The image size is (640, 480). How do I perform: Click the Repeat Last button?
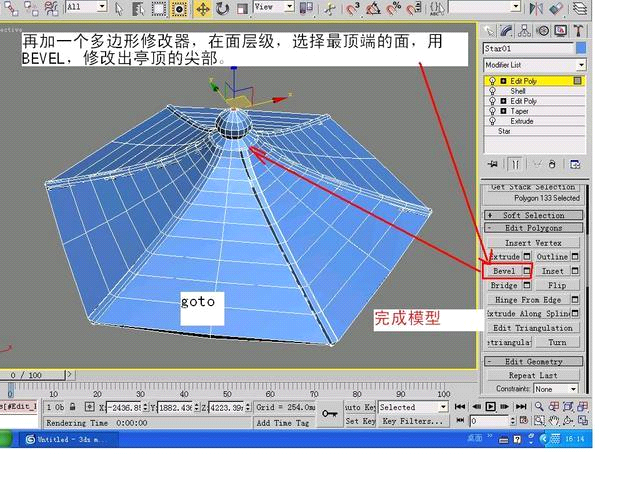[533, 375]
